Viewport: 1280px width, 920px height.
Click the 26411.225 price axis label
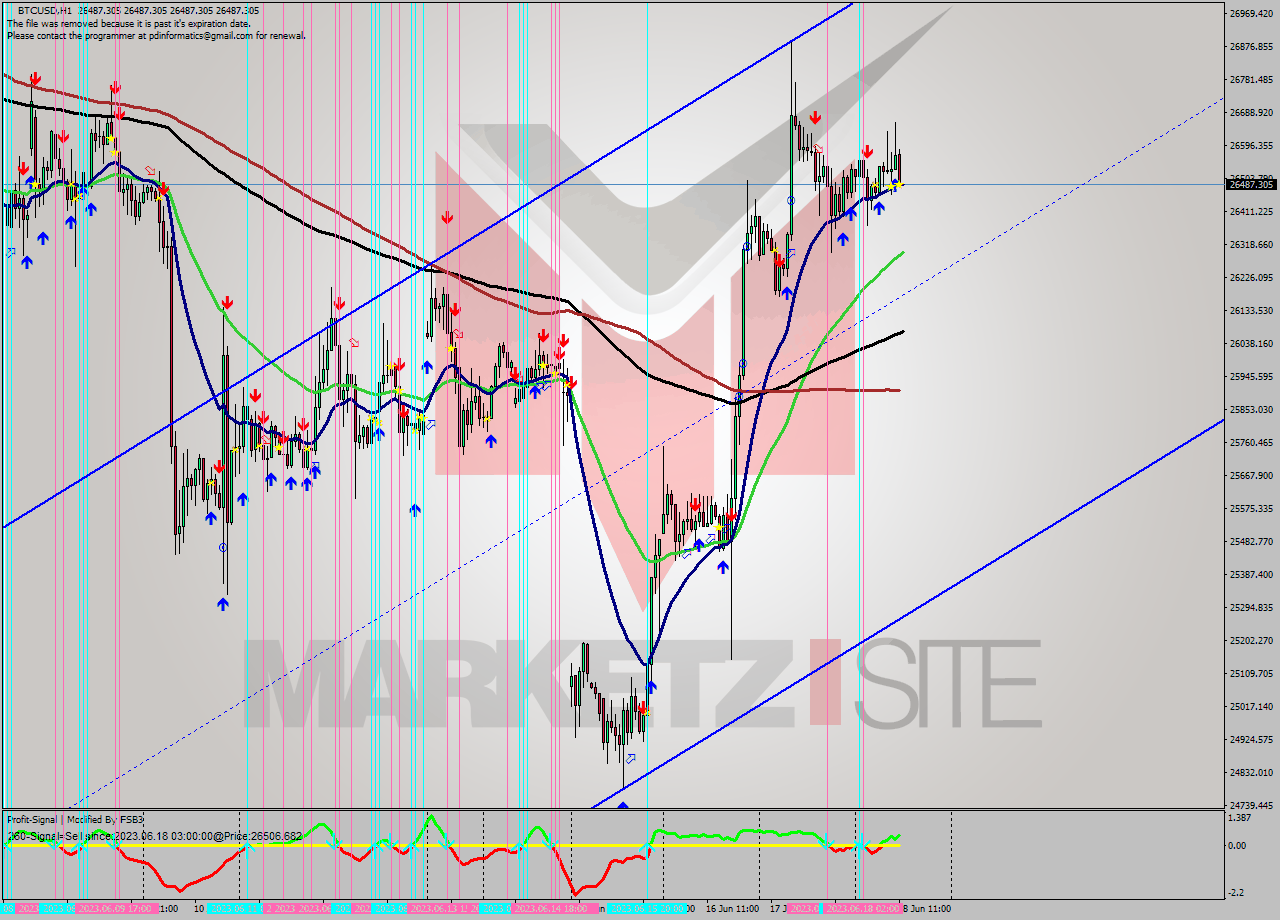click(x=1251, y=212)
